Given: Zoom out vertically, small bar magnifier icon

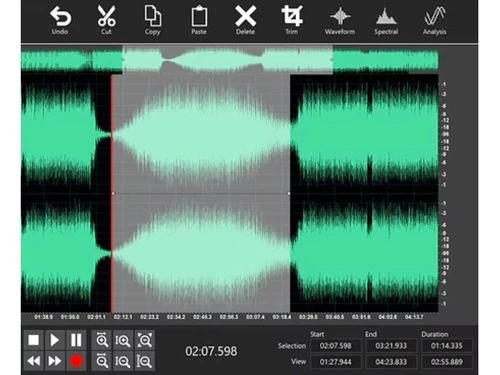Looking at the screenshot, I should pyautogui.click(x=123, y=361).
